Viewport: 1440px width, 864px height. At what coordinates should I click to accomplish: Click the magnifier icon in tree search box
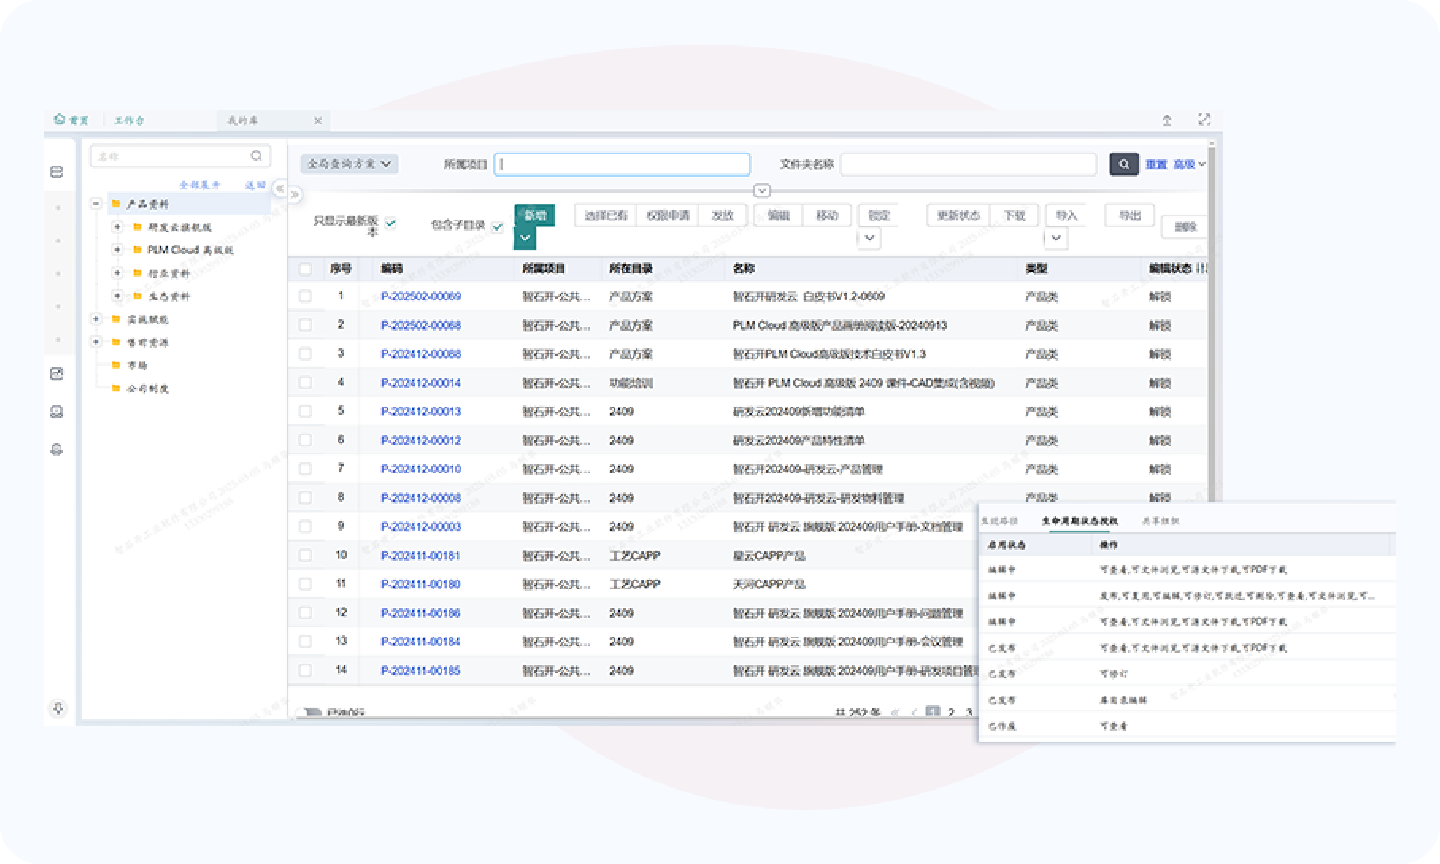pyautogui.click(x=256, y=156)
